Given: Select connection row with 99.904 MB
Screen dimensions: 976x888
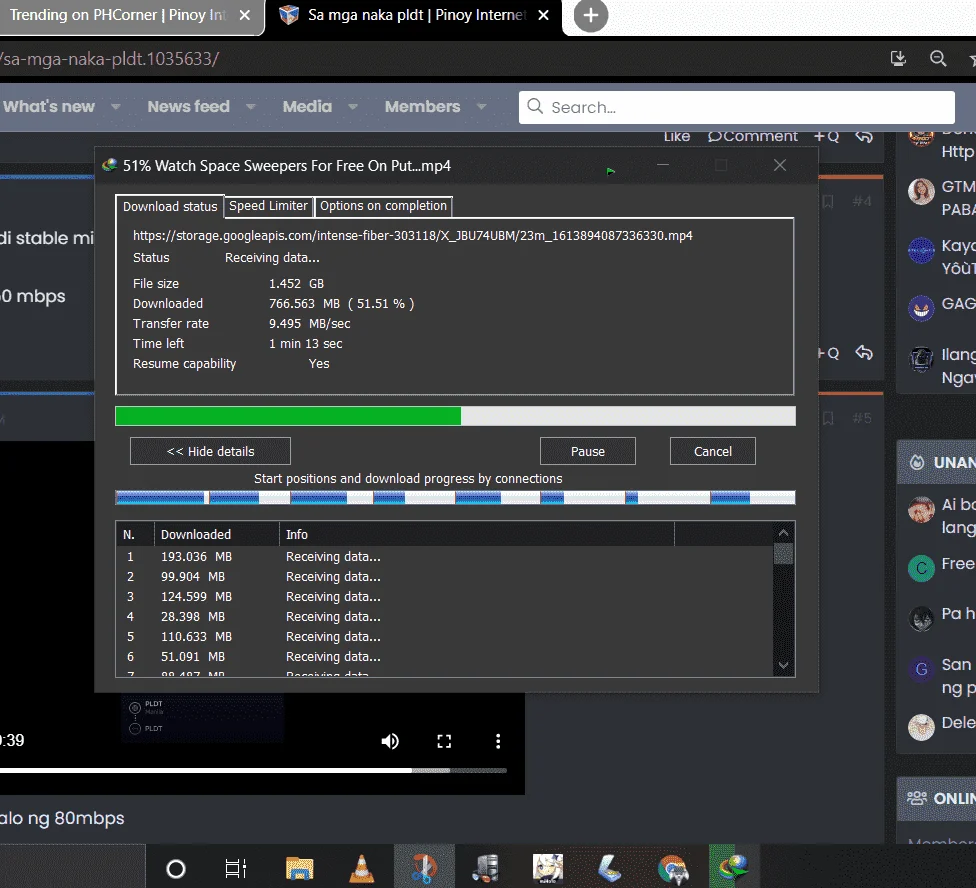Looking at the screenshot, I should 444,576.
